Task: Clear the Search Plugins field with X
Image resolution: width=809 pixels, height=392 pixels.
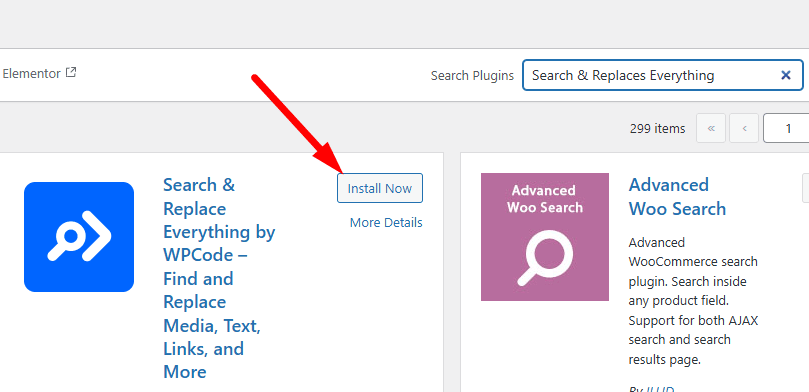Action: point(786,75)
